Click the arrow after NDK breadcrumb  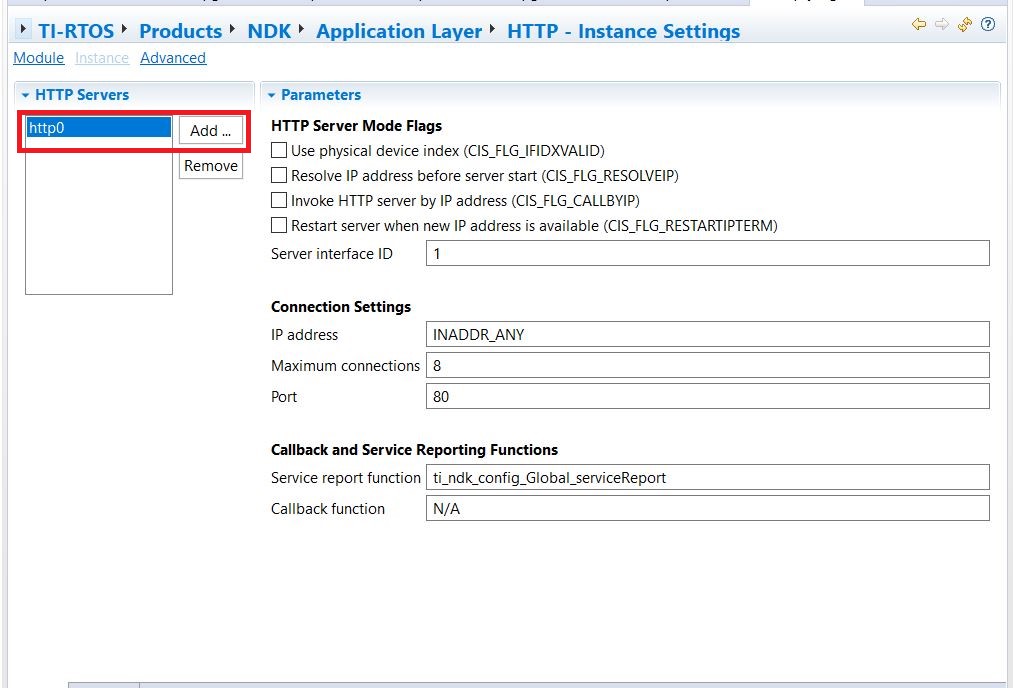[x=303, y=30]
